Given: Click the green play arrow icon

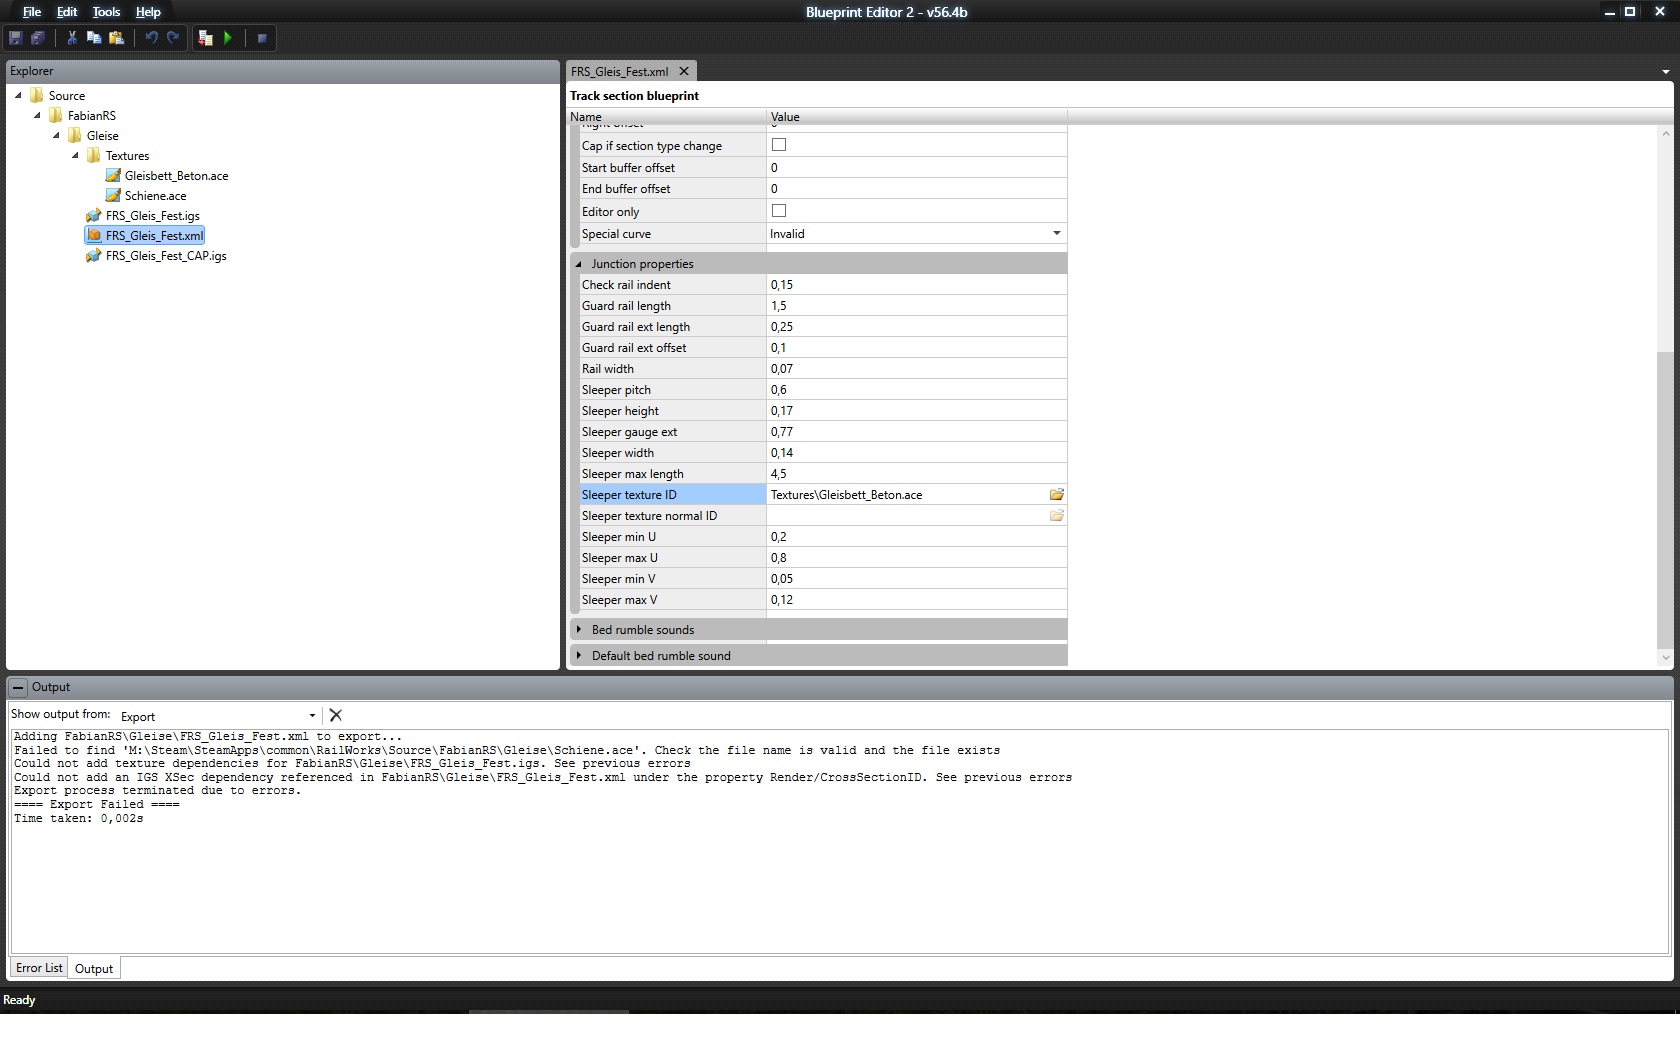Looking at the screenshot, I should [x=228, y=38].
